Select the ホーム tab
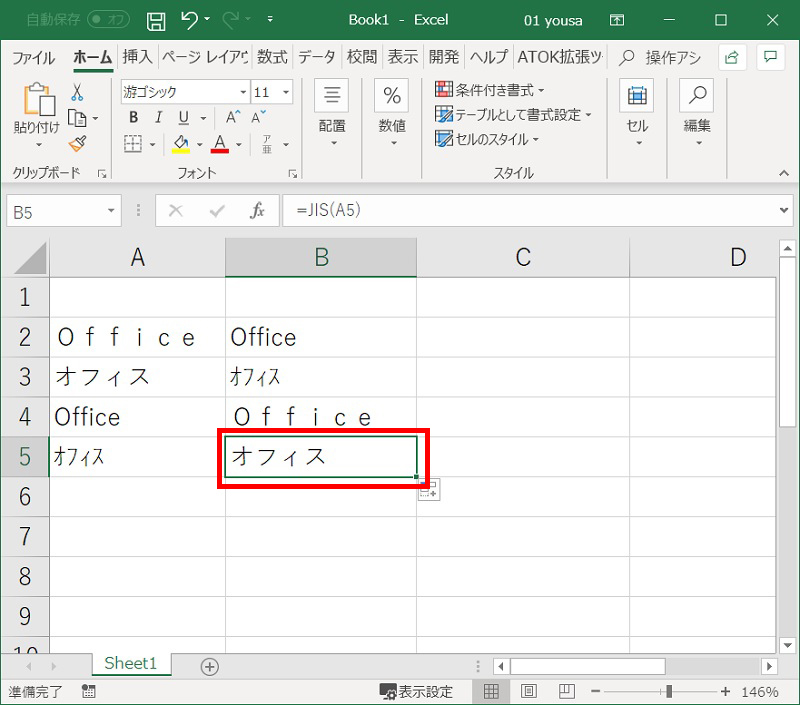The width and height of the screenshot is (800, 705). [92, 57]
